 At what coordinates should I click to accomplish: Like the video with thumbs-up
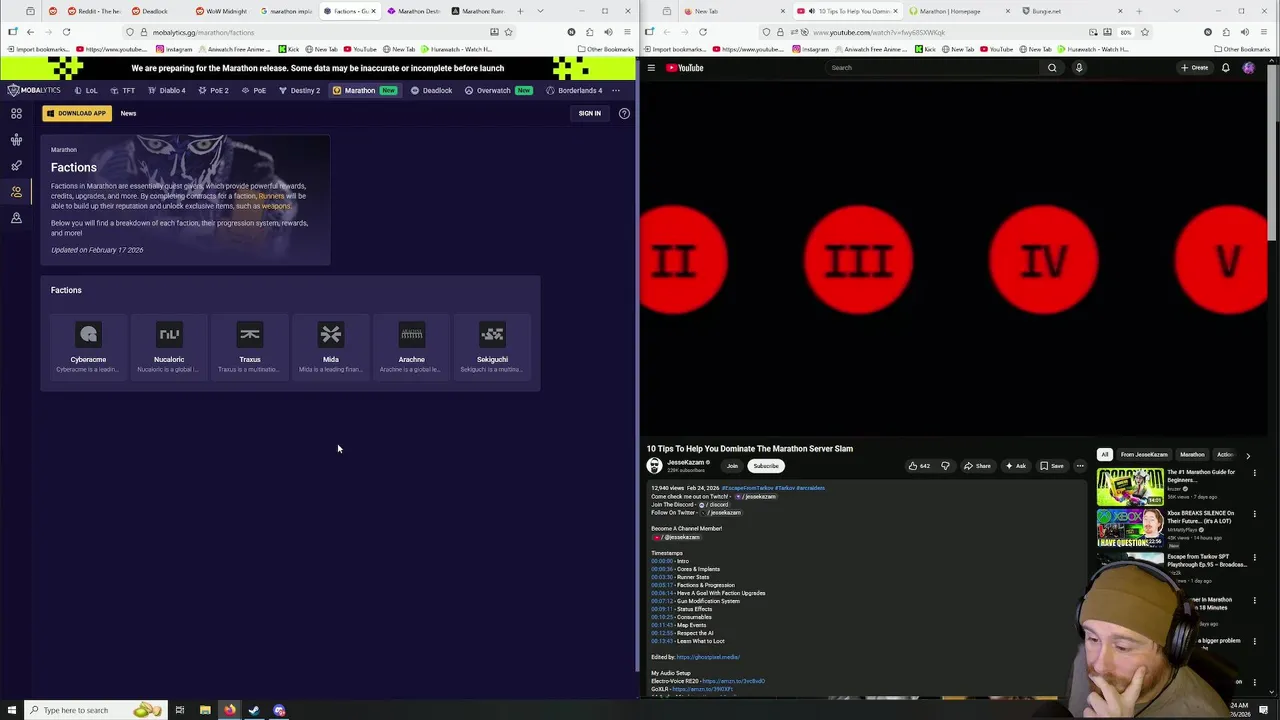918,466
